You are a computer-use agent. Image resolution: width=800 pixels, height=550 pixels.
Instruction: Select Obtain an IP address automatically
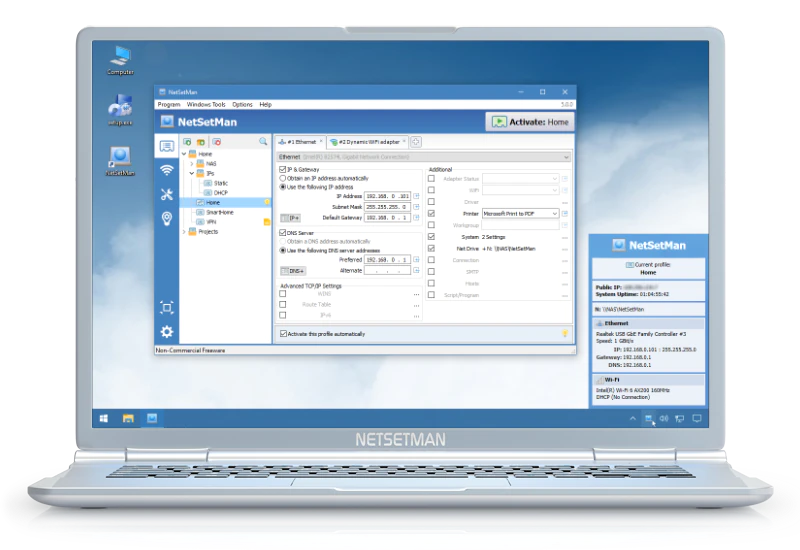(x=283, y=179)
